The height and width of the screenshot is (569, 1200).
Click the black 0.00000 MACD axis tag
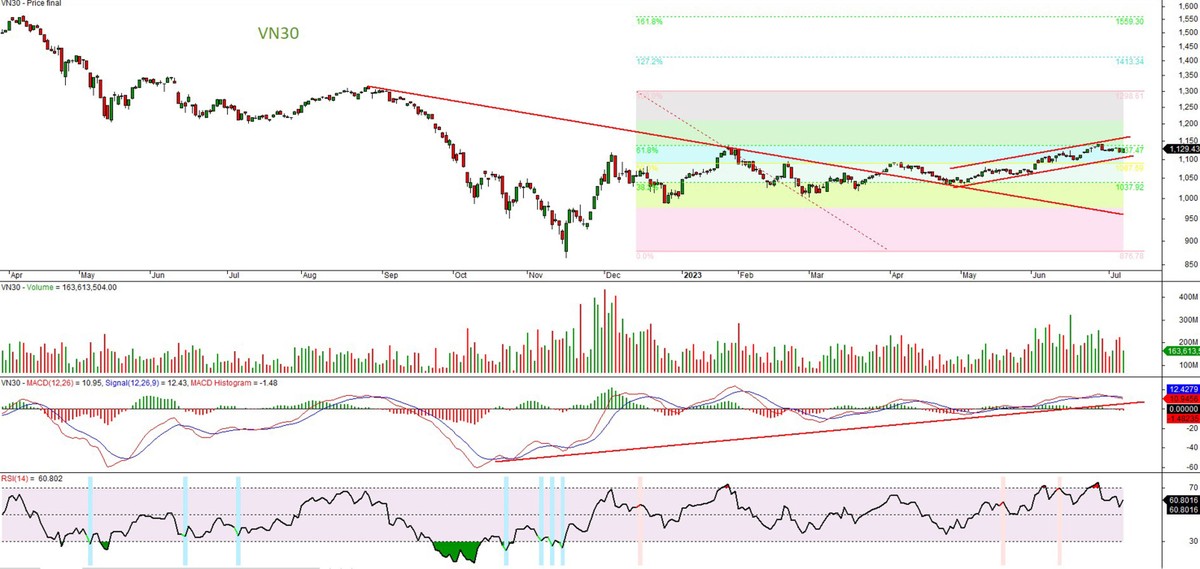click(x=1180, y=409)
